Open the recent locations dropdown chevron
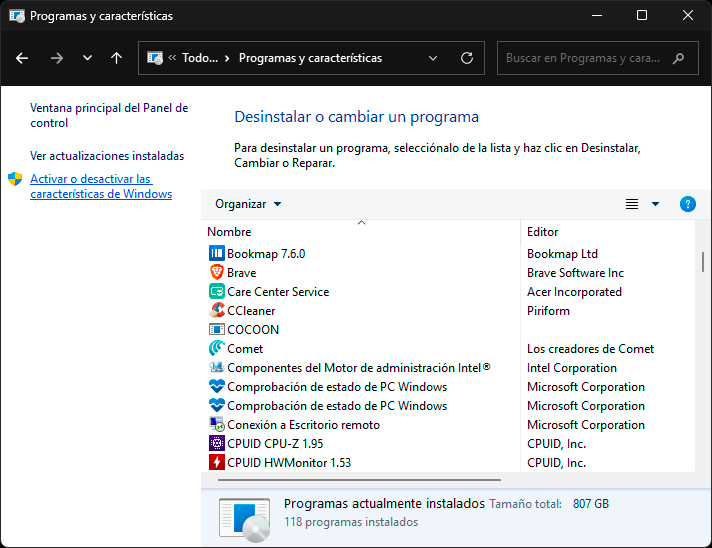This screenshot has width=712, height=548. [x=87, y=58]
